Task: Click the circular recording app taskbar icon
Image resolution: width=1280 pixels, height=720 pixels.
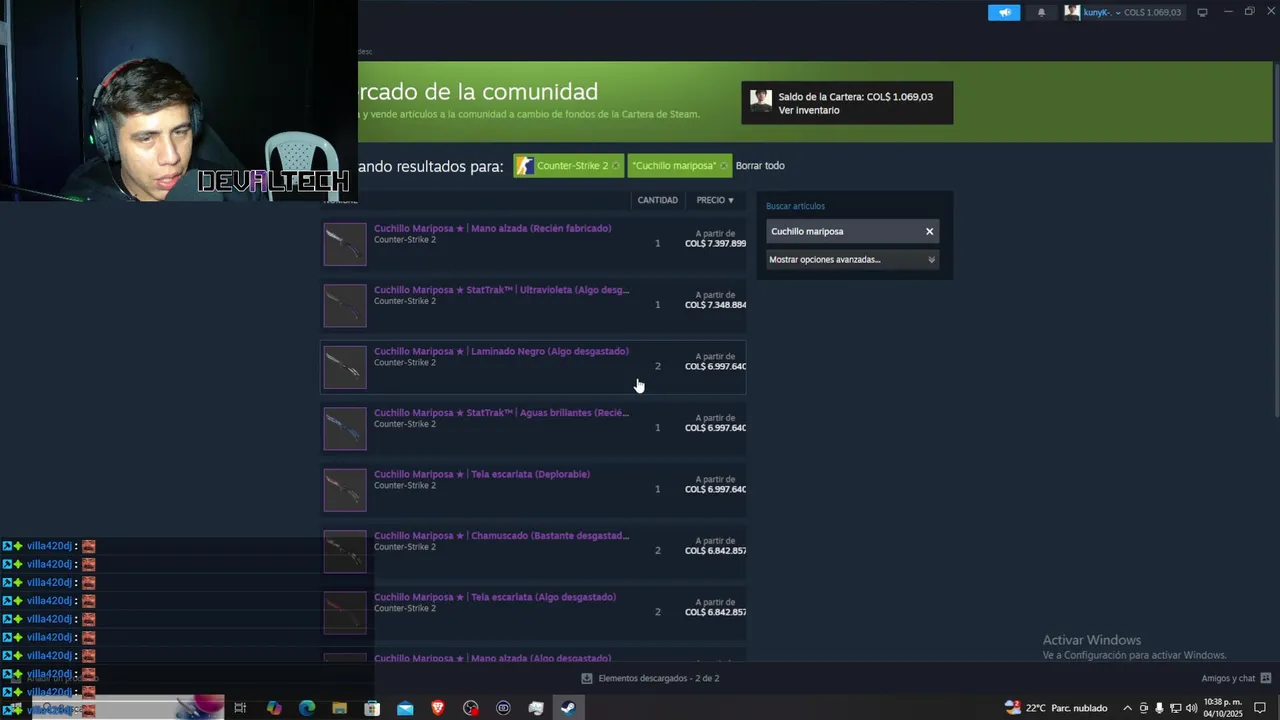Action: click(x=471, y=708)
